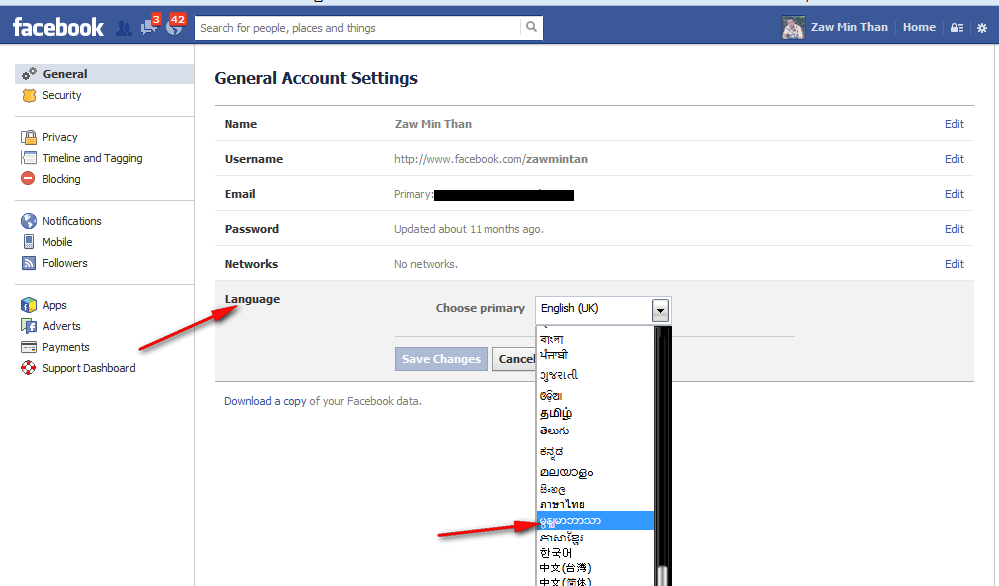
Task: Click Save Changes button
Action: click(441, 359)
